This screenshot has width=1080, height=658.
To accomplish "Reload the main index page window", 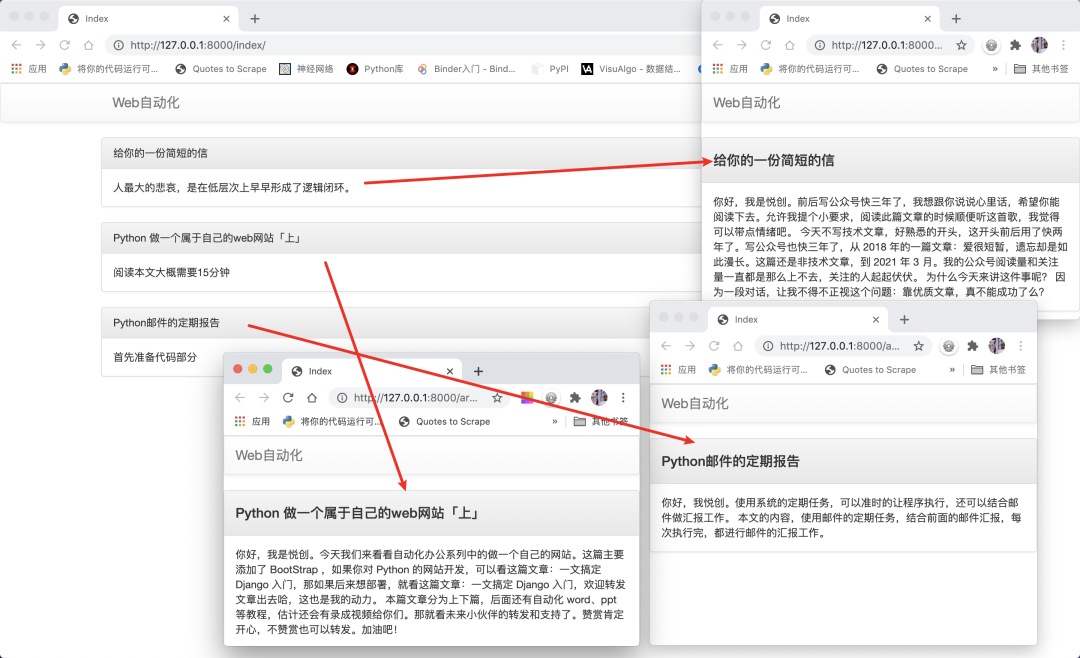I will [65, 45].
